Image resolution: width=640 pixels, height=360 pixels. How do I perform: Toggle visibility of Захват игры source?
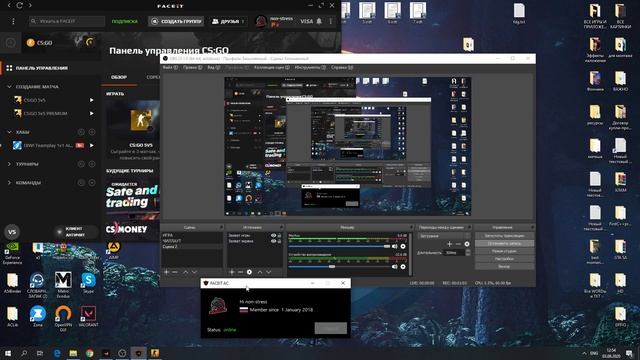coord(273,236)
